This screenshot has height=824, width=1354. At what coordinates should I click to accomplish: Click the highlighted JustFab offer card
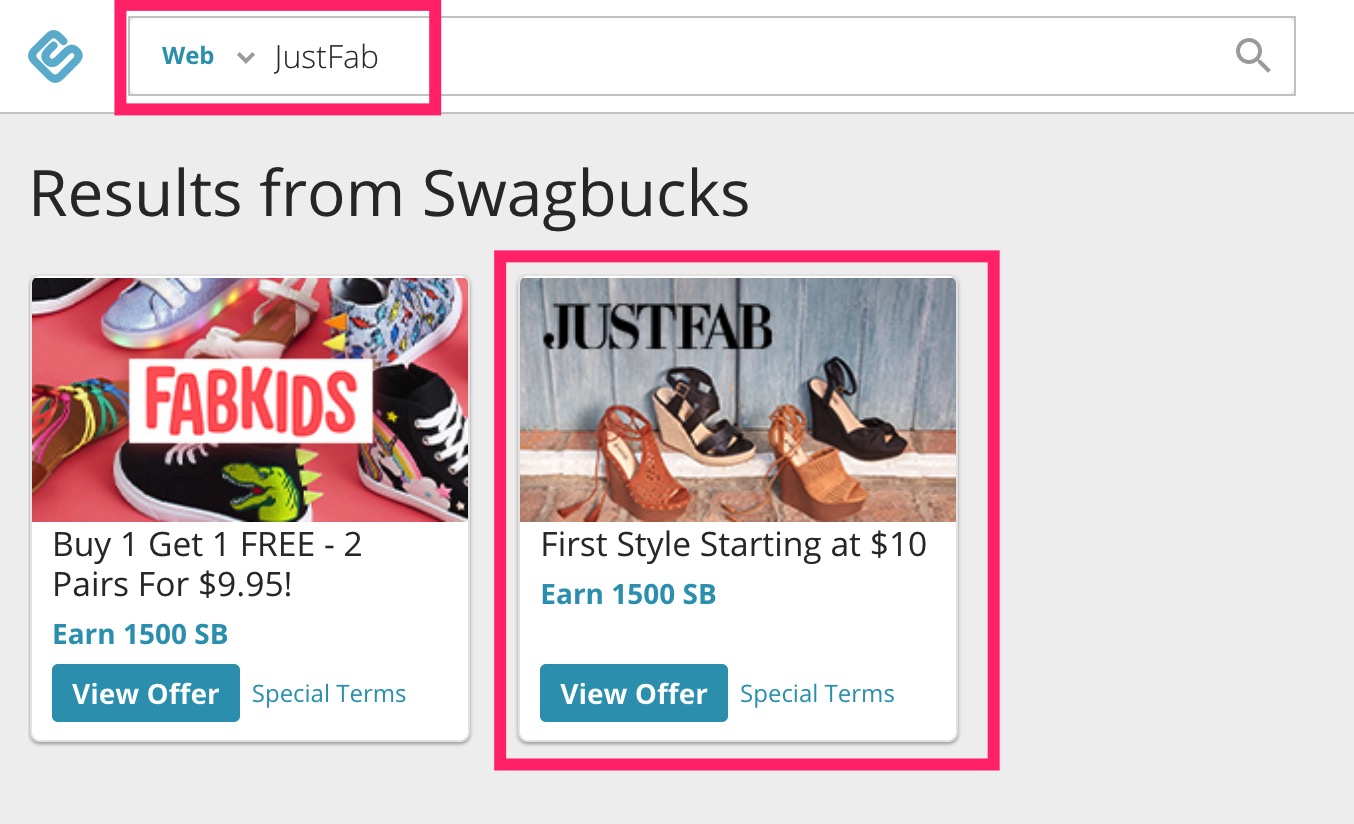[737, 508]
